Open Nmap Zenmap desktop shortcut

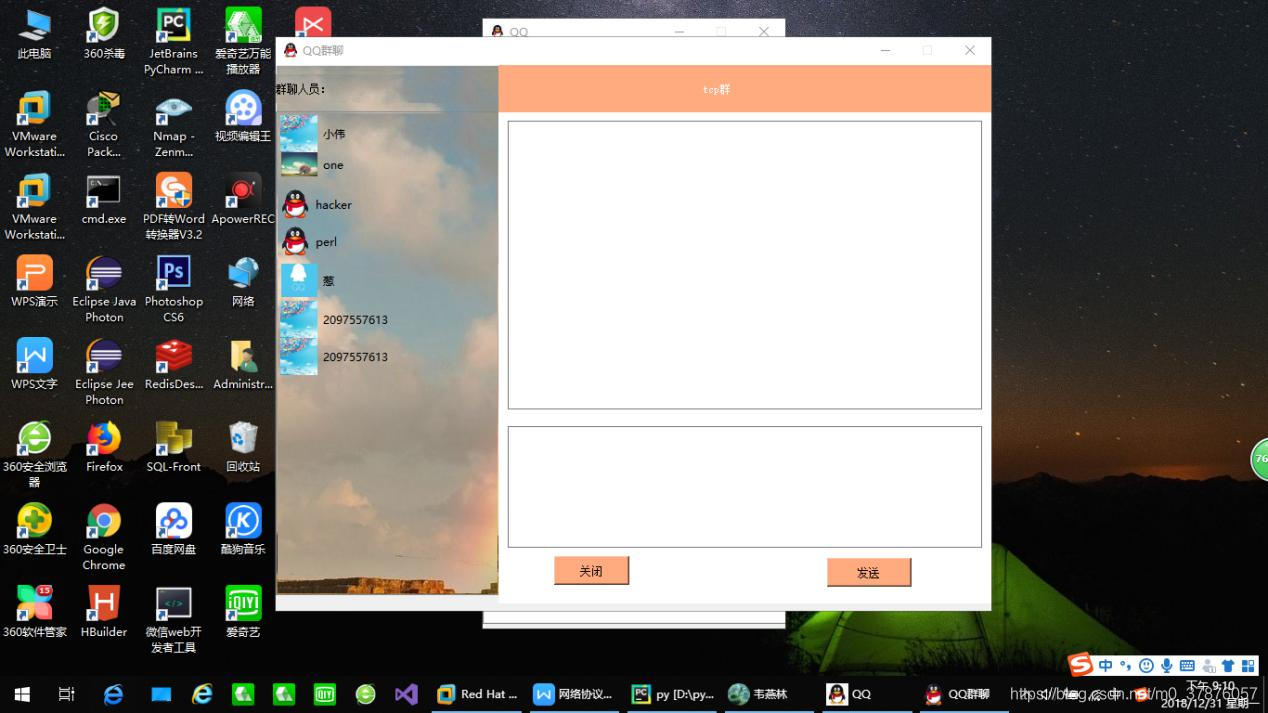pos(174,124)
